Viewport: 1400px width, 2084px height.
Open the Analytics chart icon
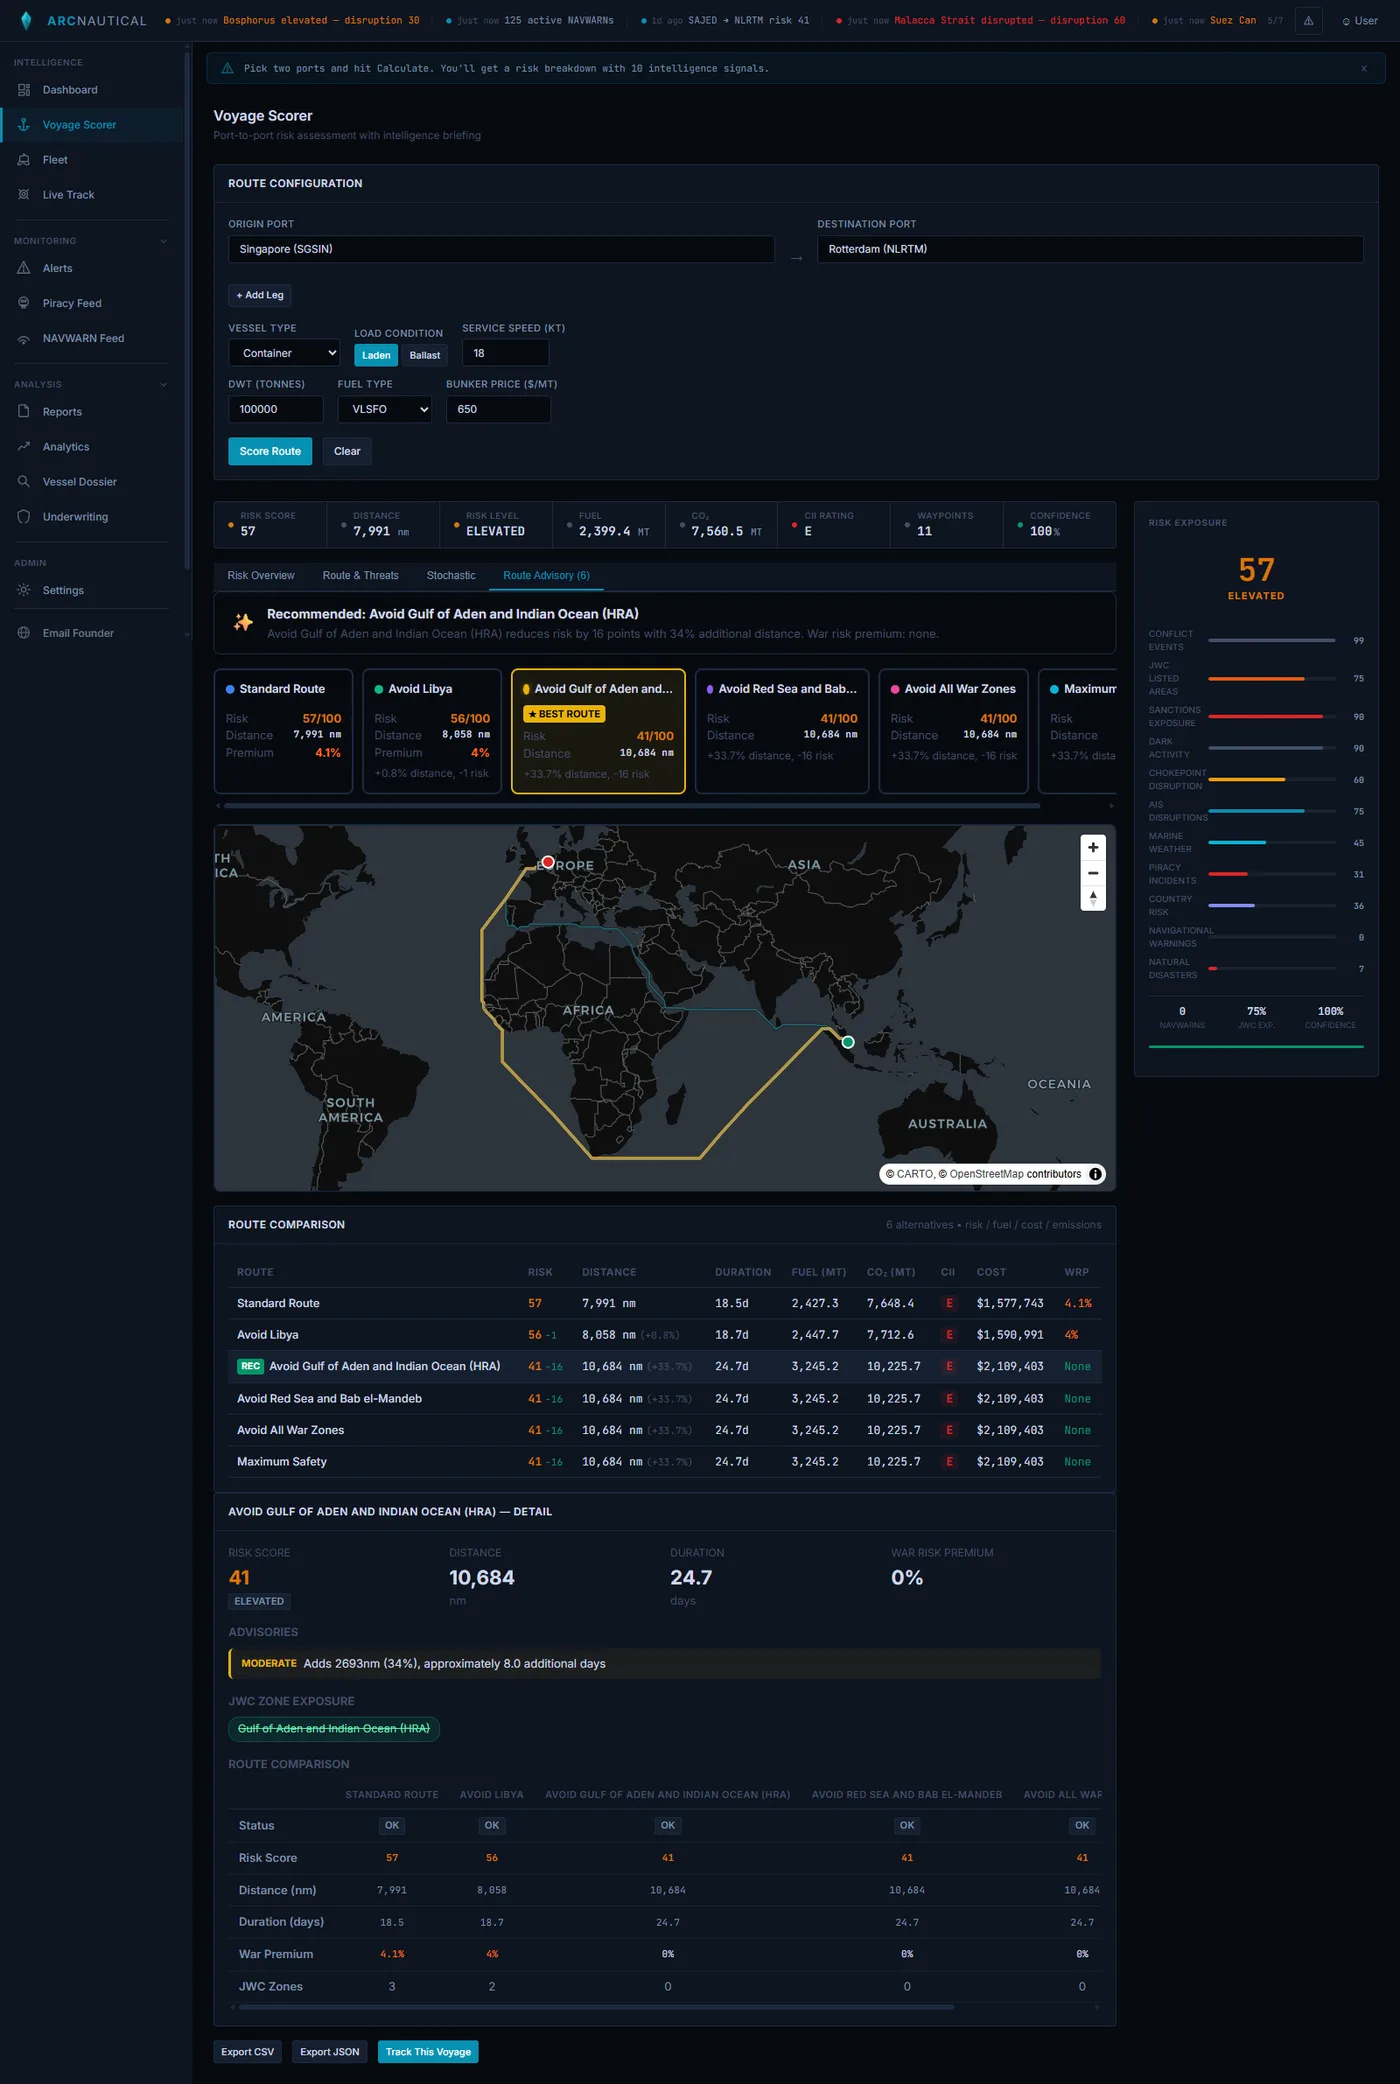[24, 447]
